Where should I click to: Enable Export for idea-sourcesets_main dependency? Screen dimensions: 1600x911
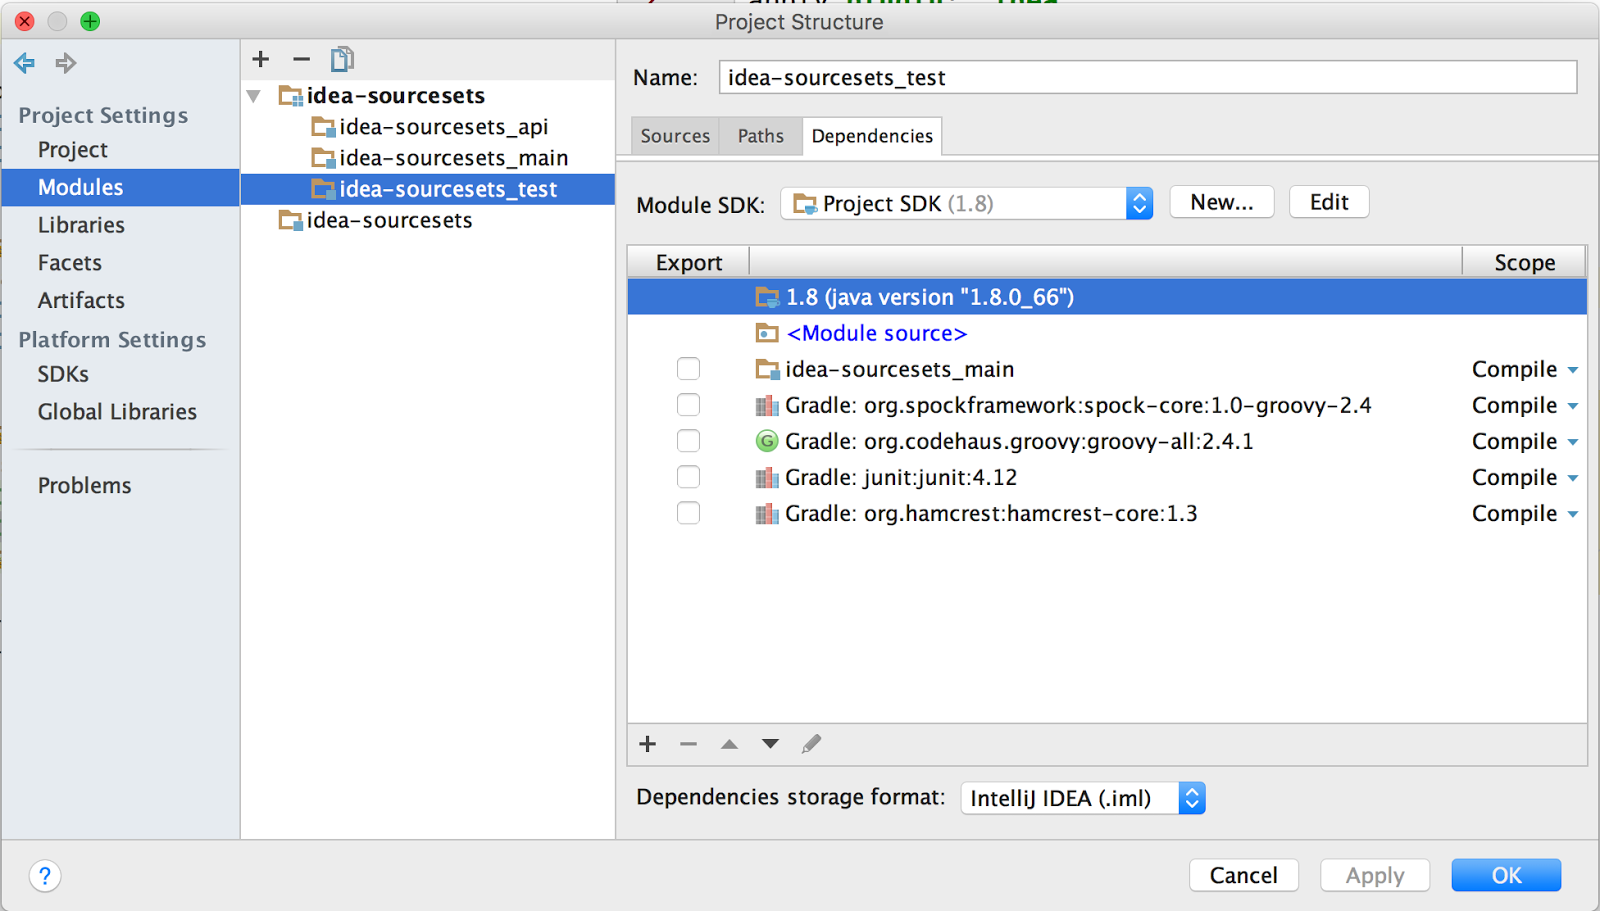point(688,368)
